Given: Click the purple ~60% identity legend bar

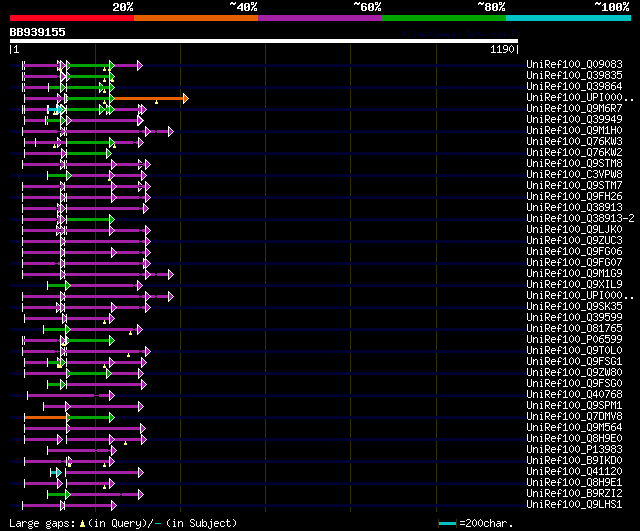Looking at the screenshot, I should 320,18.
